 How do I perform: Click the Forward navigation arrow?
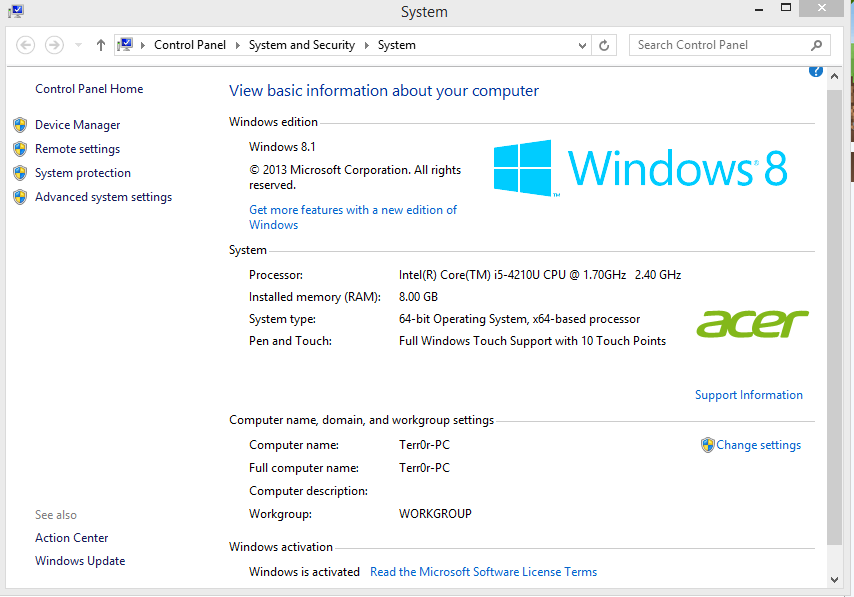[54, 45]
